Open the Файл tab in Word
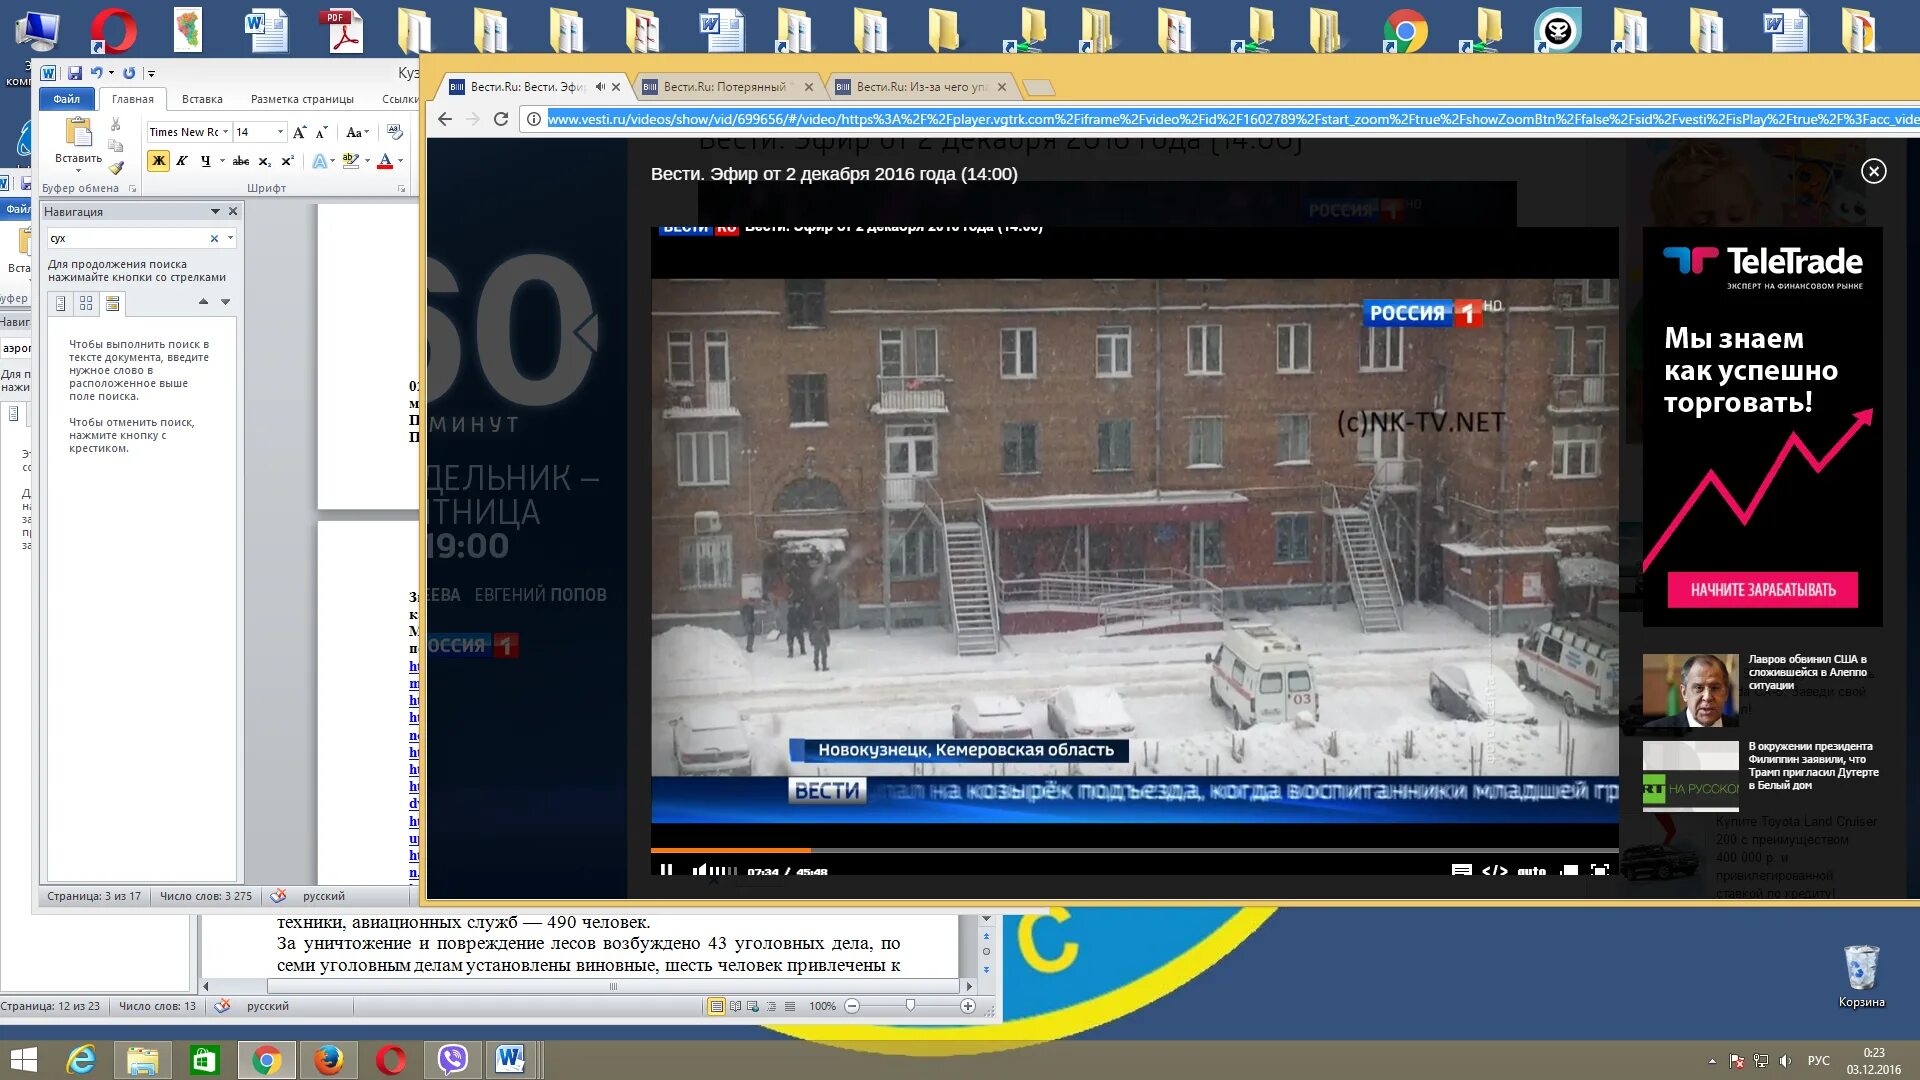 (x=67, y=99)
